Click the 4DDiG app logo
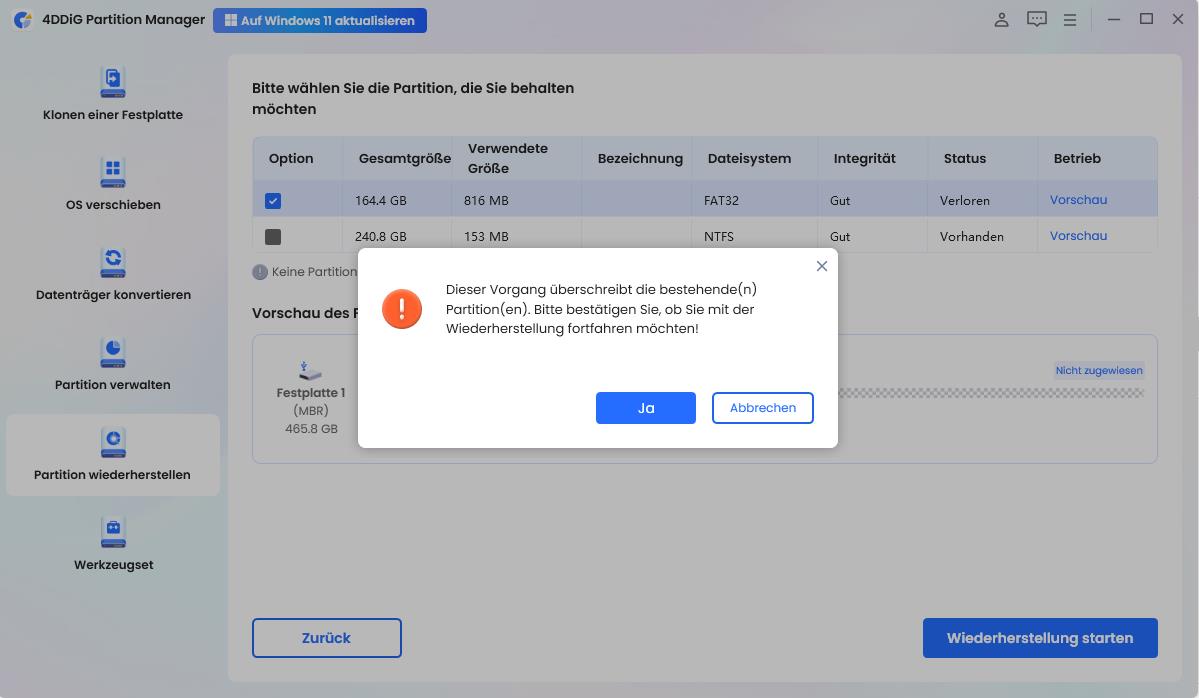Viewport: 1199px width, 698px height. click(x=23, y=20)
